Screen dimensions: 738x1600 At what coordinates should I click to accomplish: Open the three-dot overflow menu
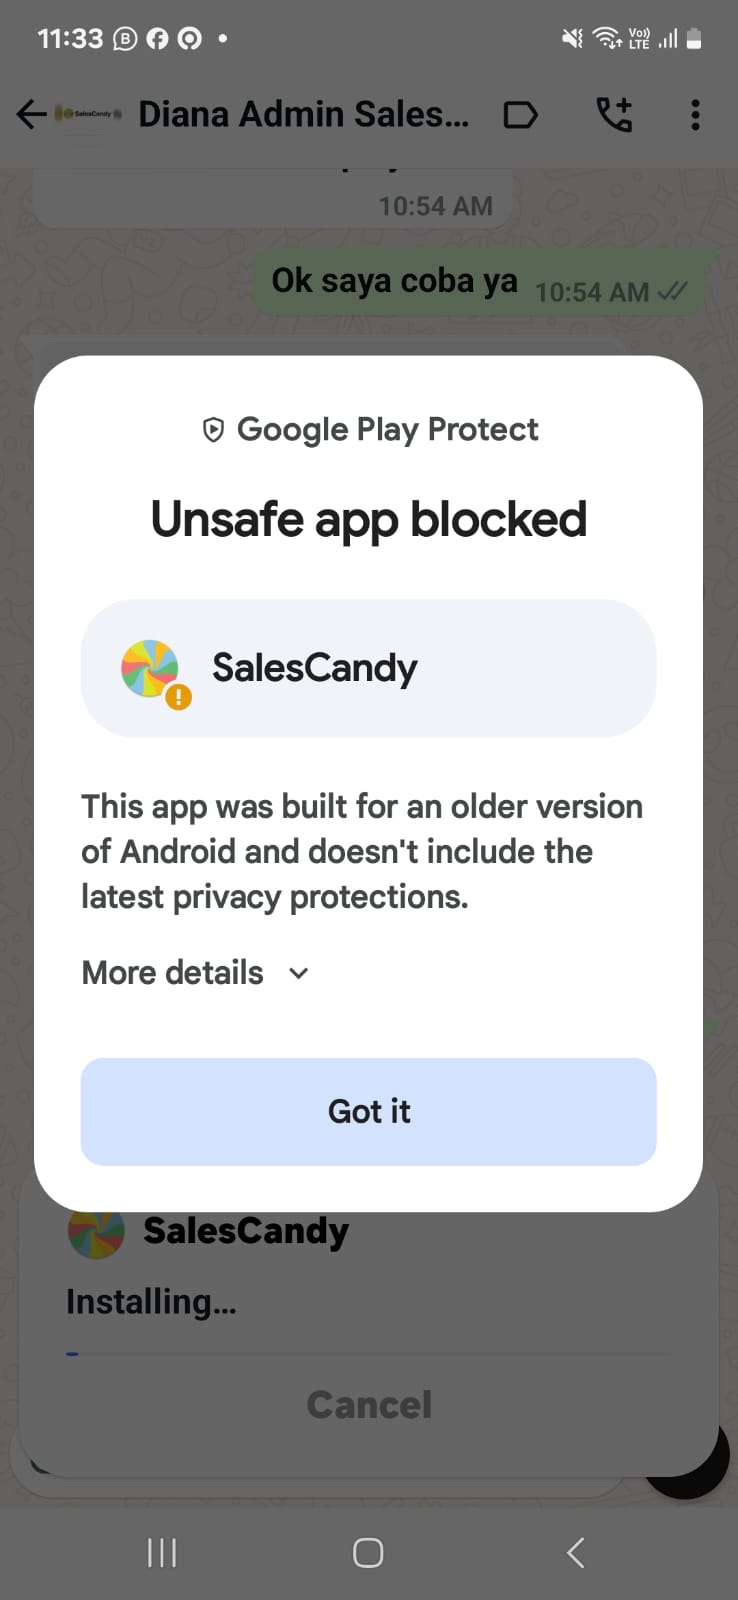click(695, 115)
